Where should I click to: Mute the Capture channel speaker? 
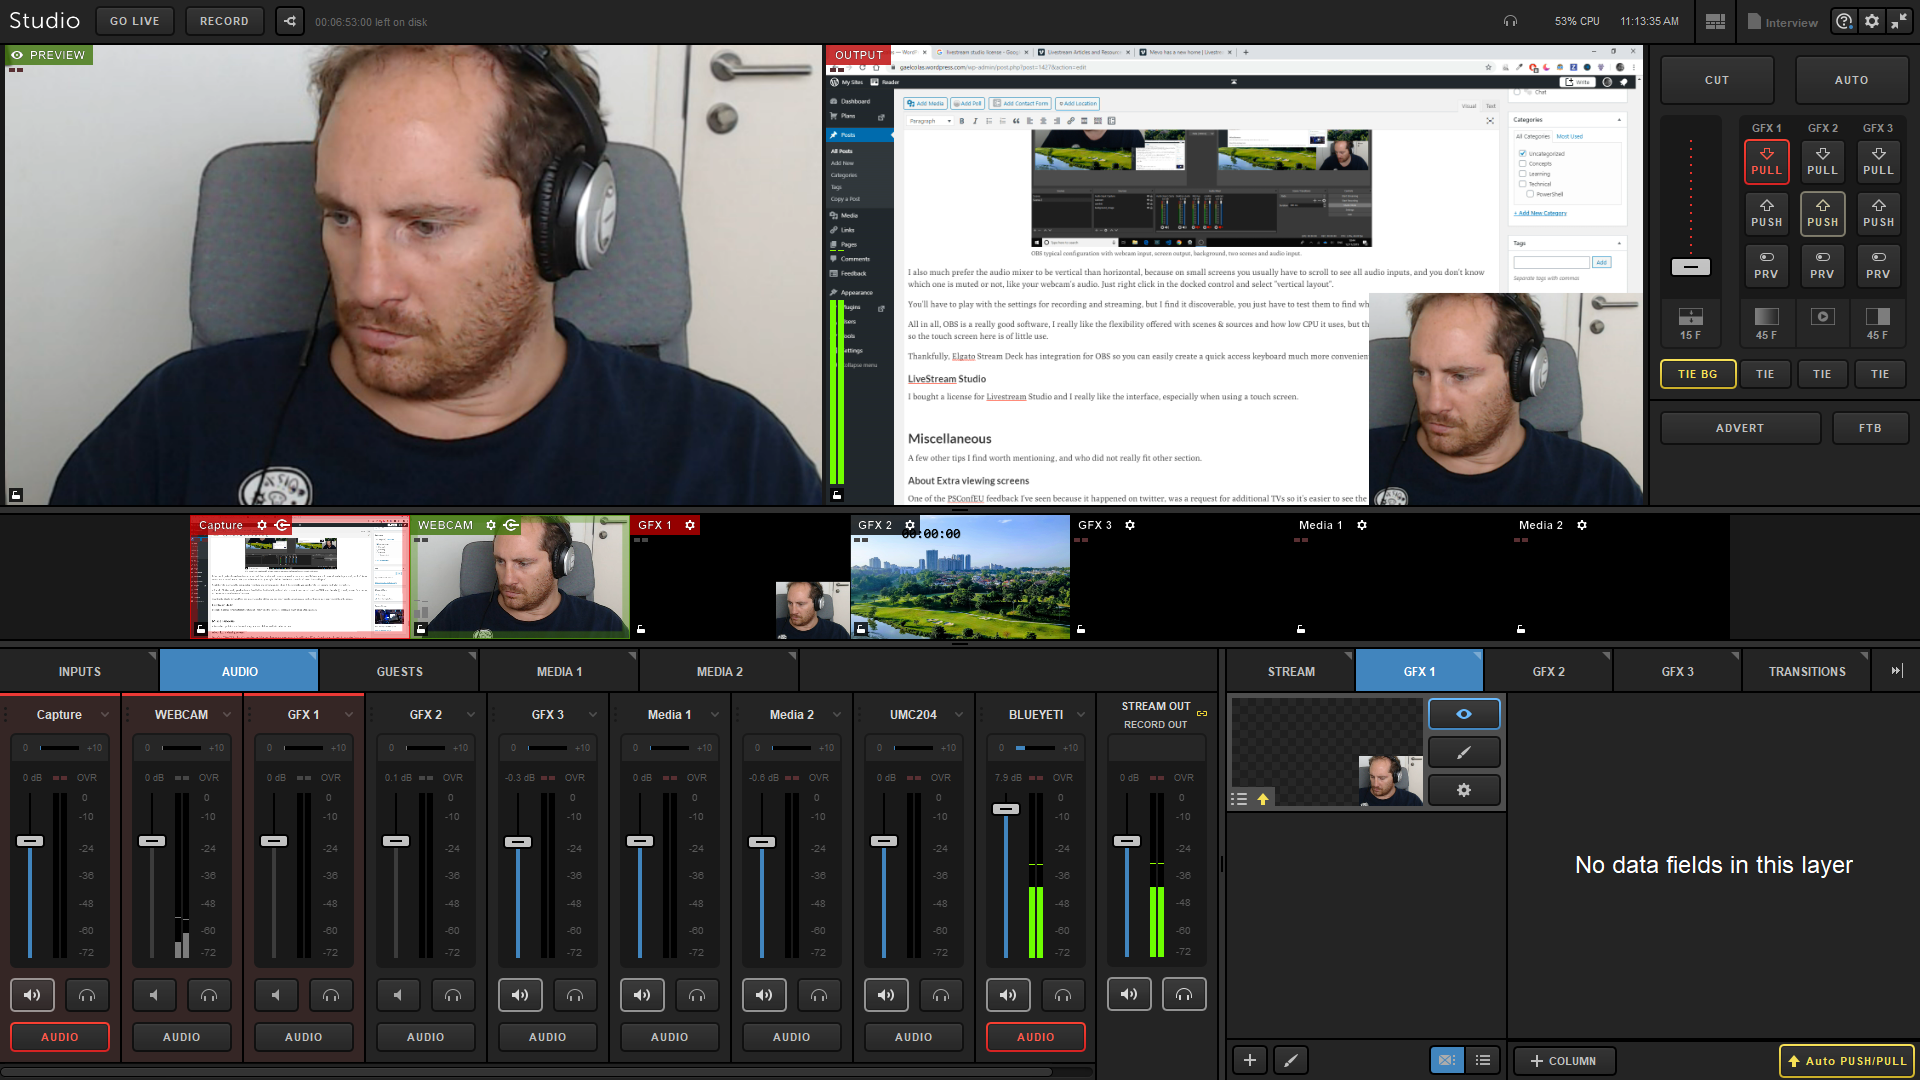tap(32, 995)
